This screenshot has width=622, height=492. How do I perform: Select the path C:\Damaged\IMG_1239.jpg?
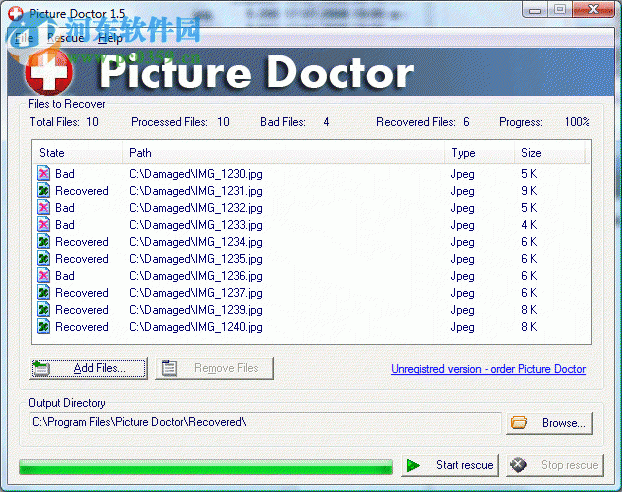tap(196, 310)
